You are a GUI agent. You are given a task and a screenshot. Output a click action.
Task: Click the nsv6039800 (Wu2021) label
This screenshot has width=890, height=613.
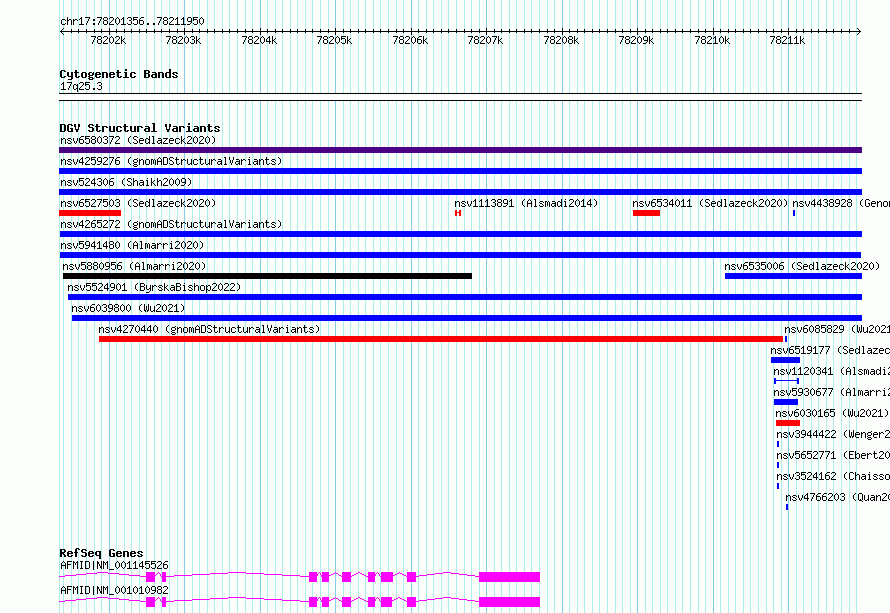coord(128,308)
